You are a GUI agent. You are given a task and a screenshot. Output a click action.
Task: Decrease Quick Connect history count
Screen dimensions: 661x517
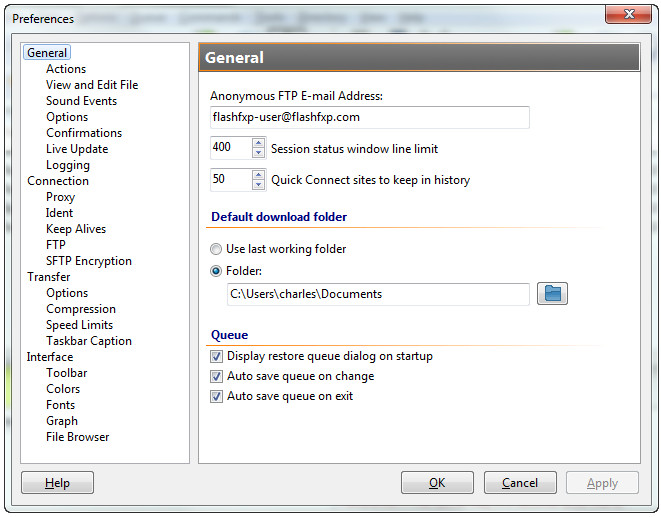point(258,184)
